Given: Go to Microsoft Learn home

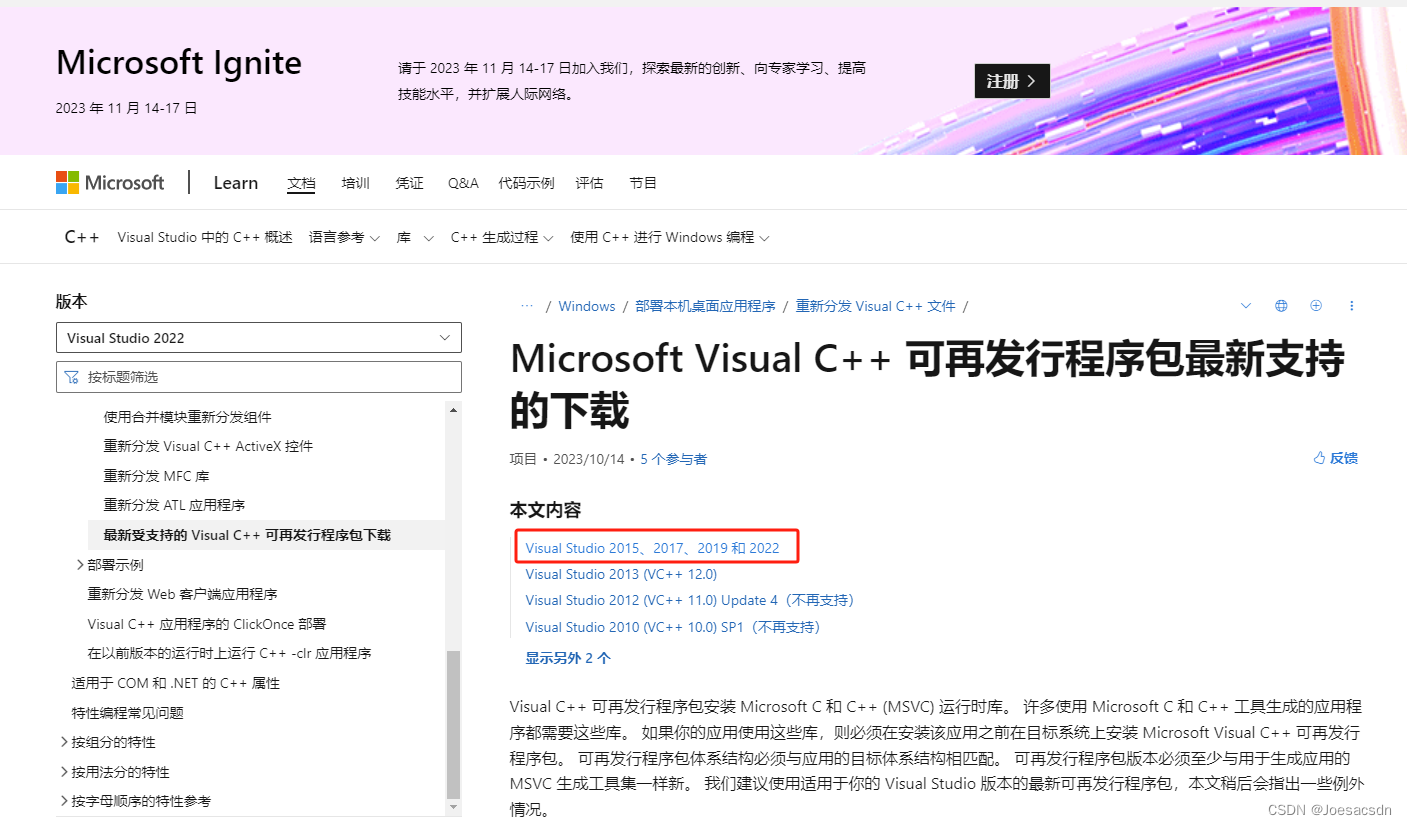Looking at the screenshot, I should point(236,183).
